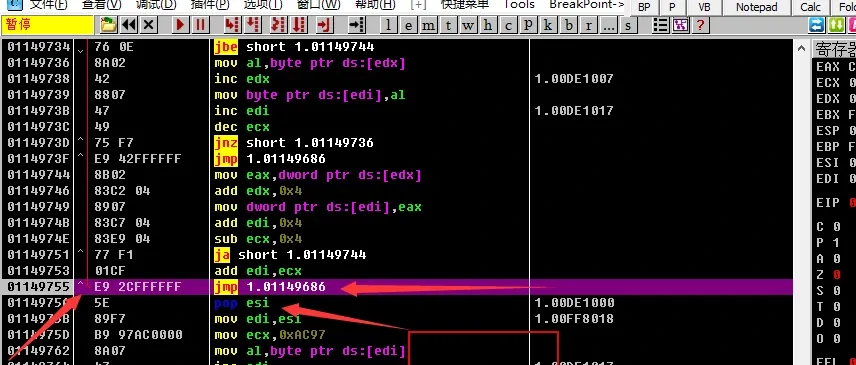This screenshot has width=856, height=365.
Task: Open the 查看(V) menu
Action: 102,4
